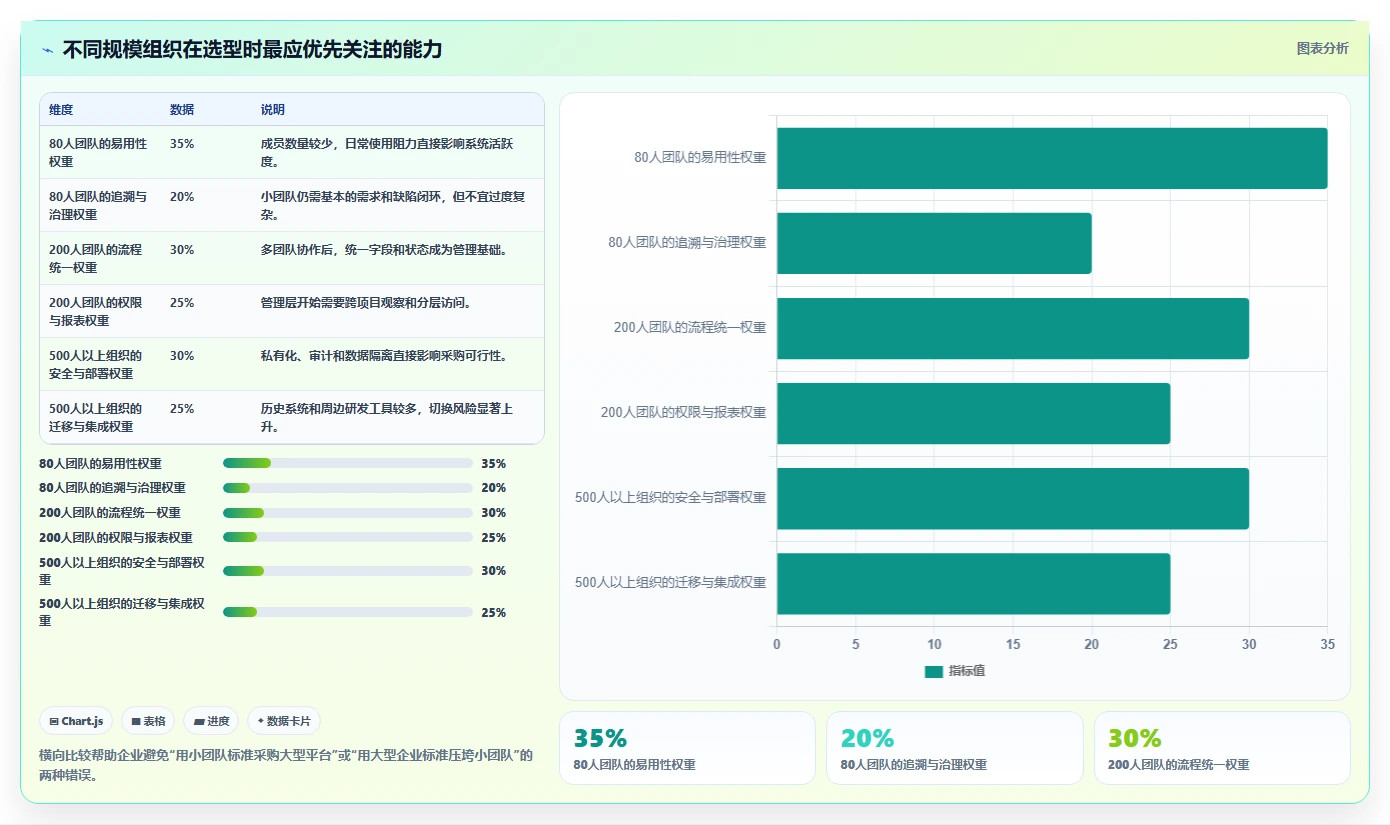Click the 80人团队的追溯与治理权重 progress bar

point(348,488)
